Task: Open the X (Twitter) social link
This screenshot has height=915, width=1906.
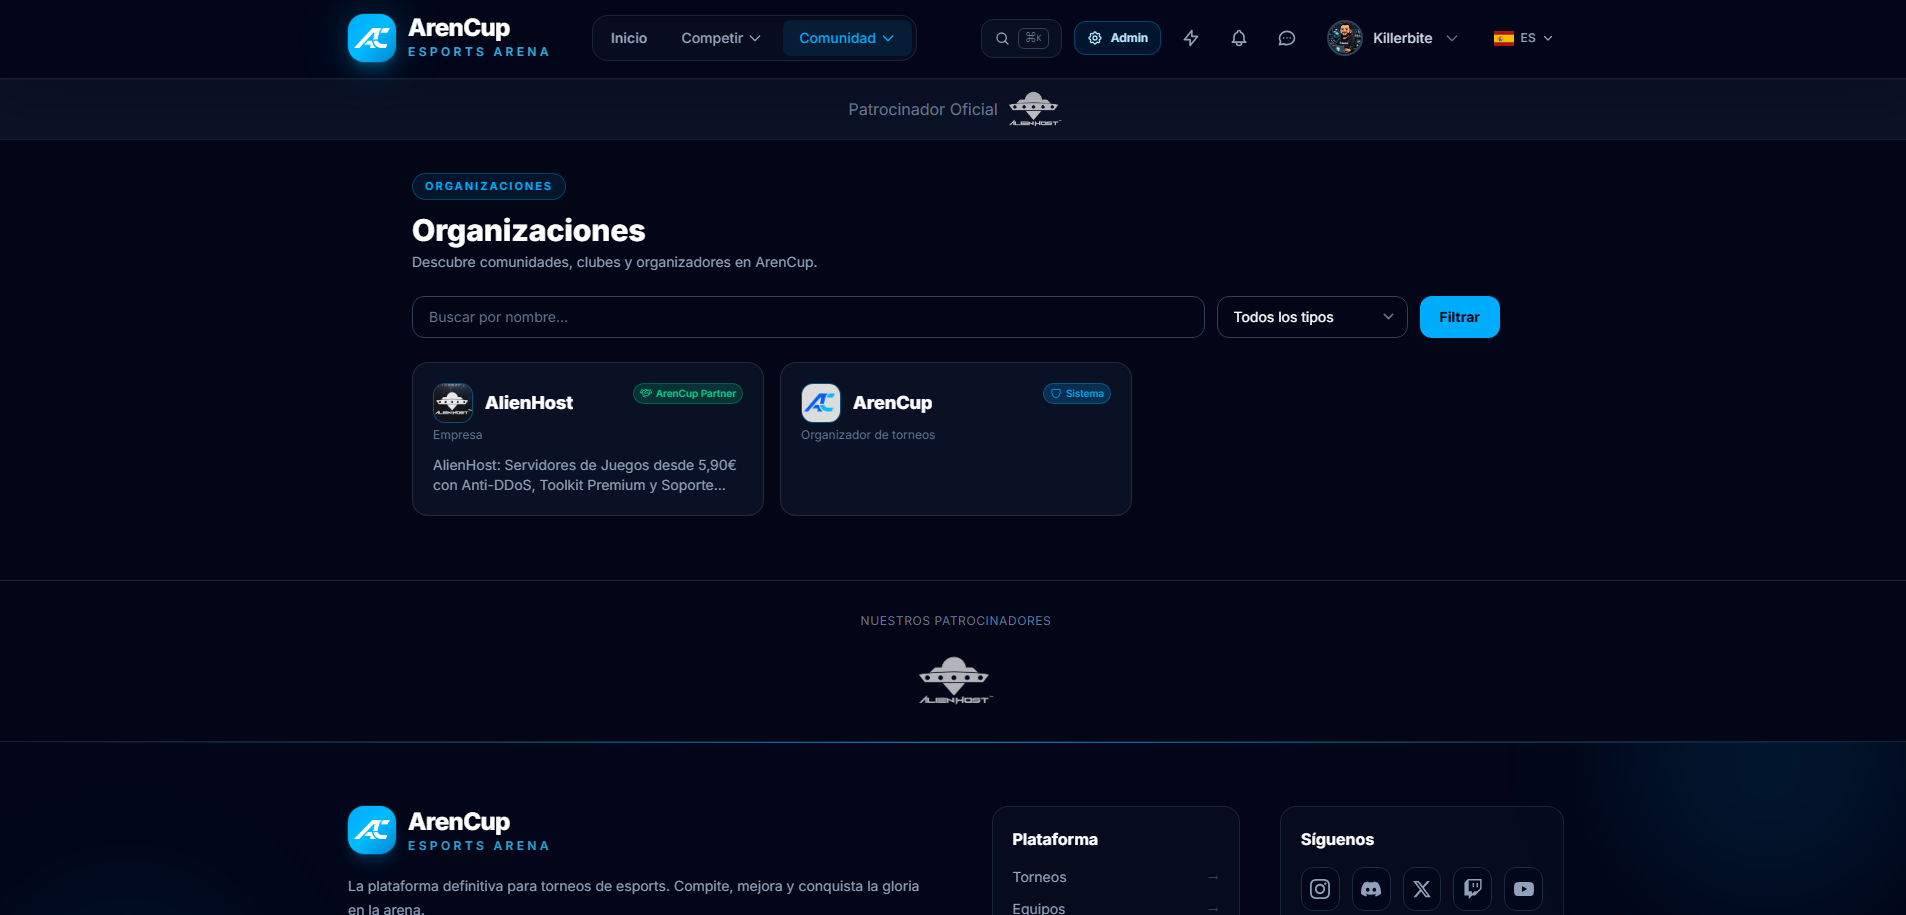Action: click(1422, 889)
